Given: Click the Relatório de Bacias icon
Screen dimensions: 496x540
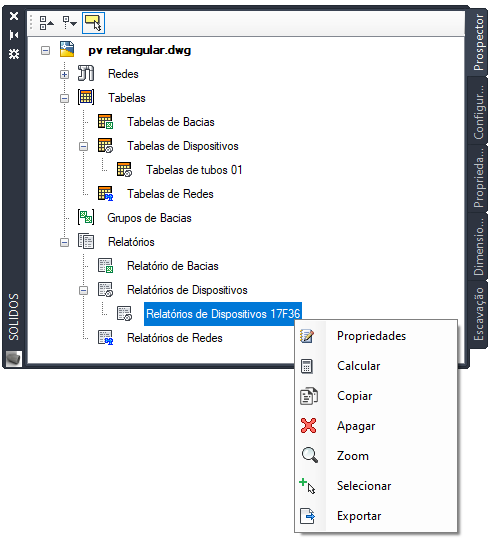Looking at the screenshot, I should [105, 266].
